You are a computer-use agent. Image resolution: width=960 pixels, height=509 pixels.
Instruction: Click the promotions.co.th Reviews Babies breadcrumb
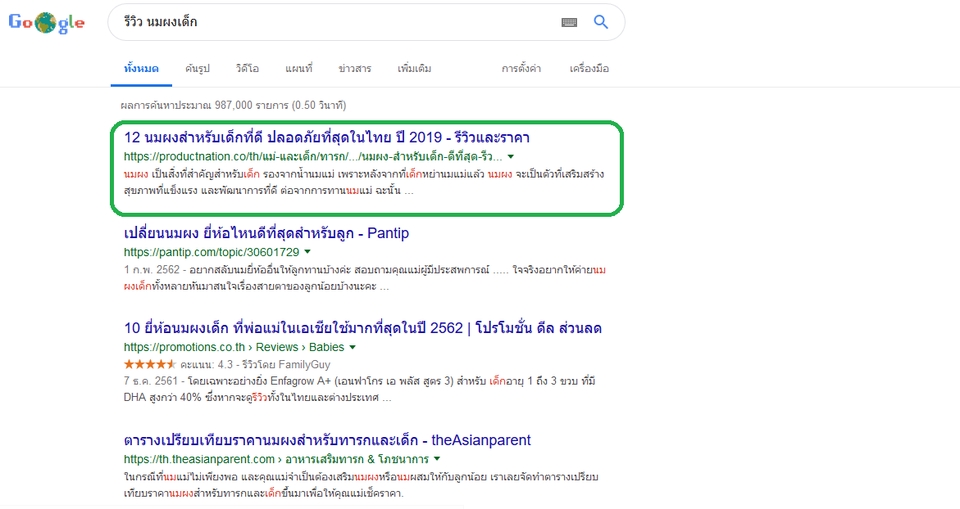click(234, 347)
